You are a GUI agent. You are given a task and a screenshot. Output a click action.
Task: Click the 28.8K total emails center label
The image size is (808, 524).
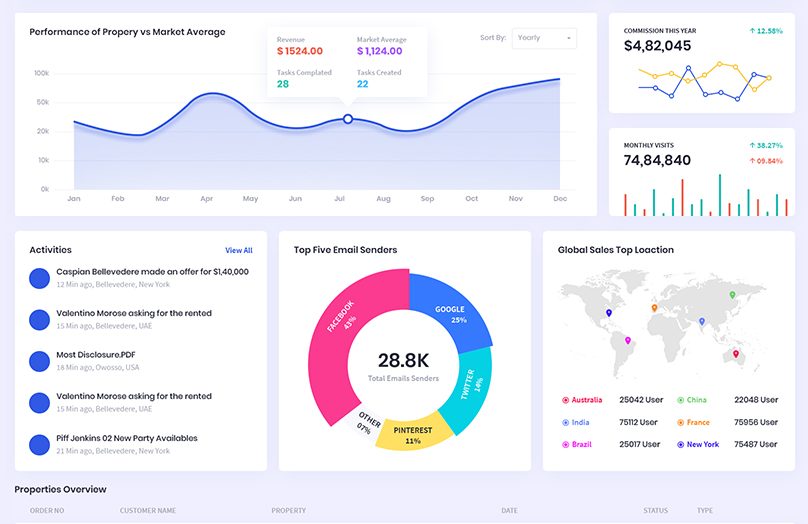(403, 361)
